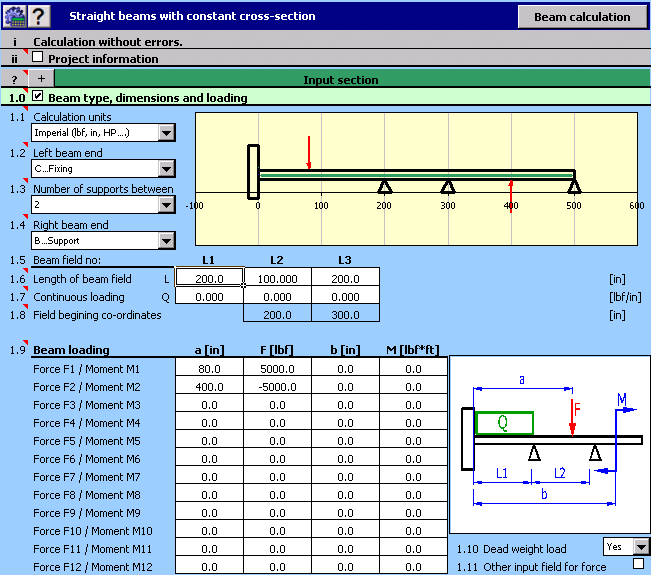Enable the Project information checkbox
Viewport: 651px width, 575px height.
(38, 58)
